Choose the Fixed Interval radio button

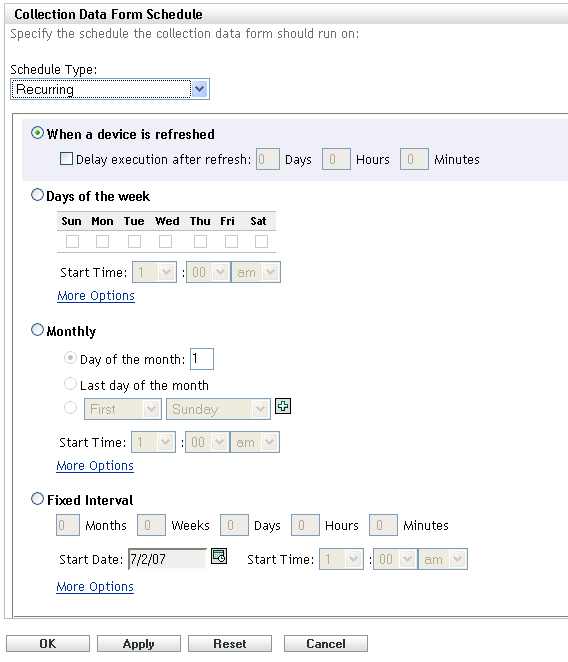[37, 499]
